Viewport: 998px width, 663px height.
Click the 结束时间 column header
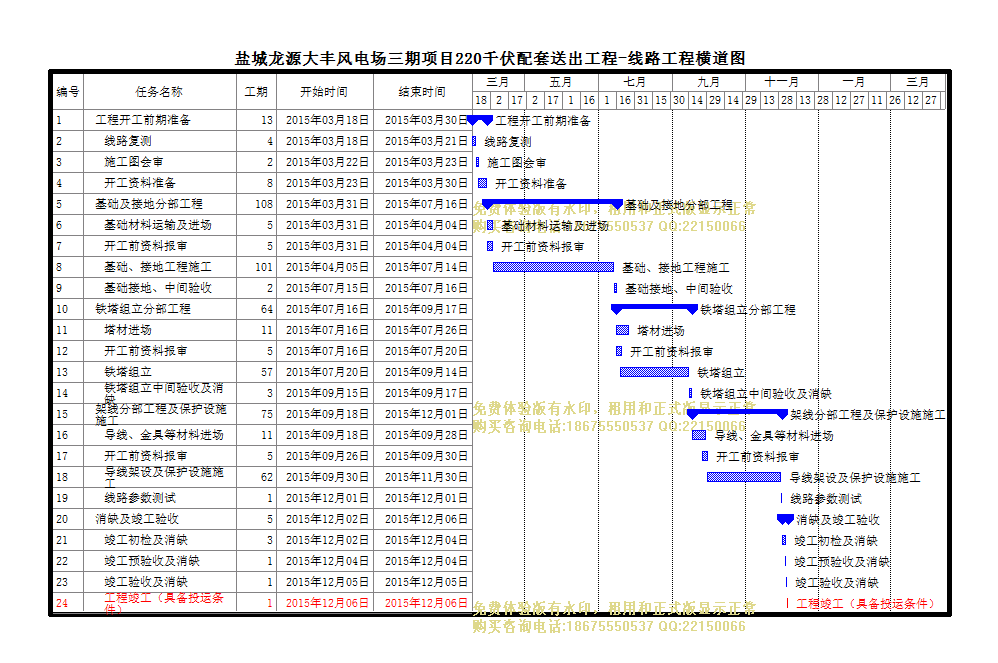423,92
